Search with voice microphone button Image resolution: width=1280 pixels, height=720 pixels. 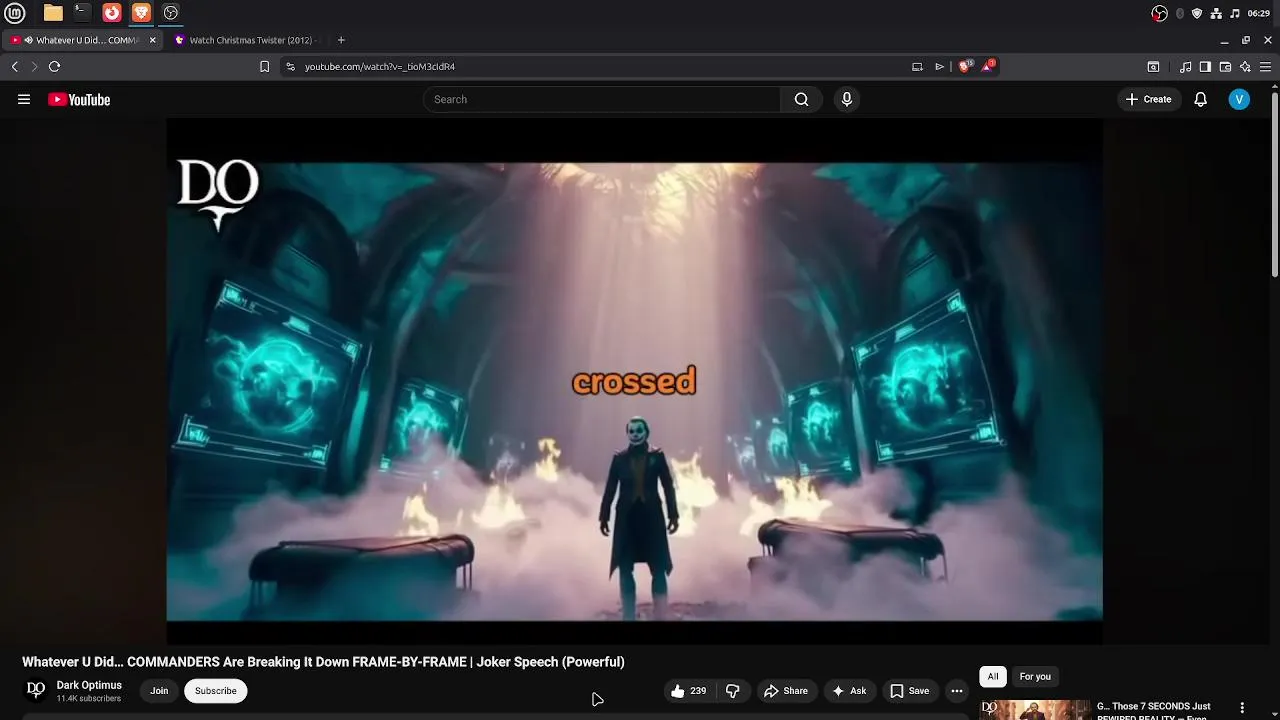tap(847, 99)
